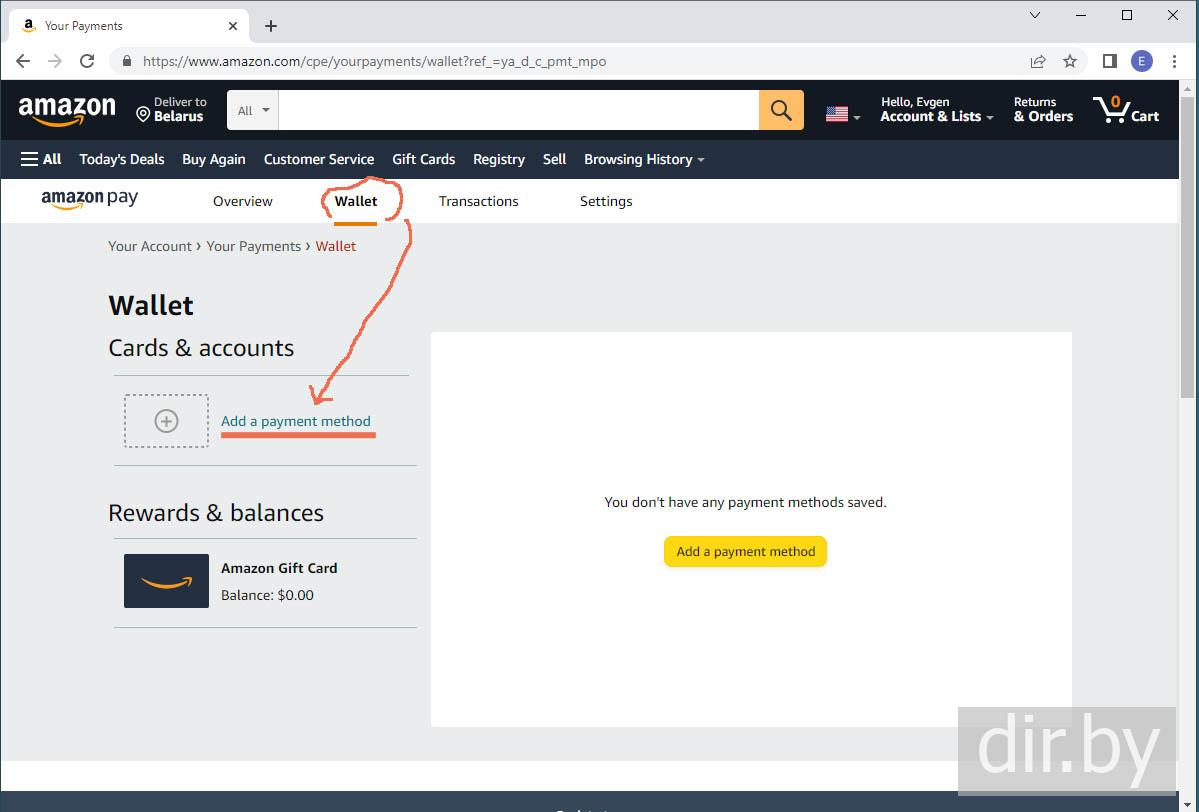Click Sell in navigation bar
1199x812 pixels.
[x=554, y=159]
